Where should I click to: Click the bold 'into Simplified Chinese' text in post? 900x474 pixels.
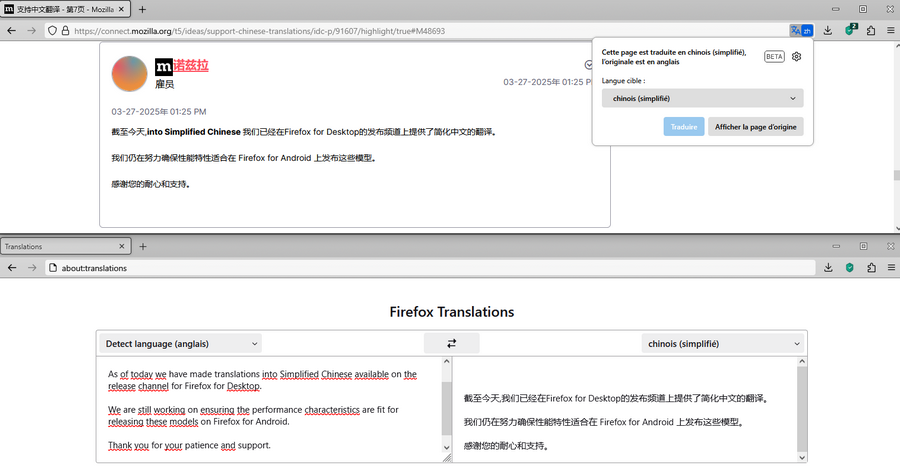[193, 132]
